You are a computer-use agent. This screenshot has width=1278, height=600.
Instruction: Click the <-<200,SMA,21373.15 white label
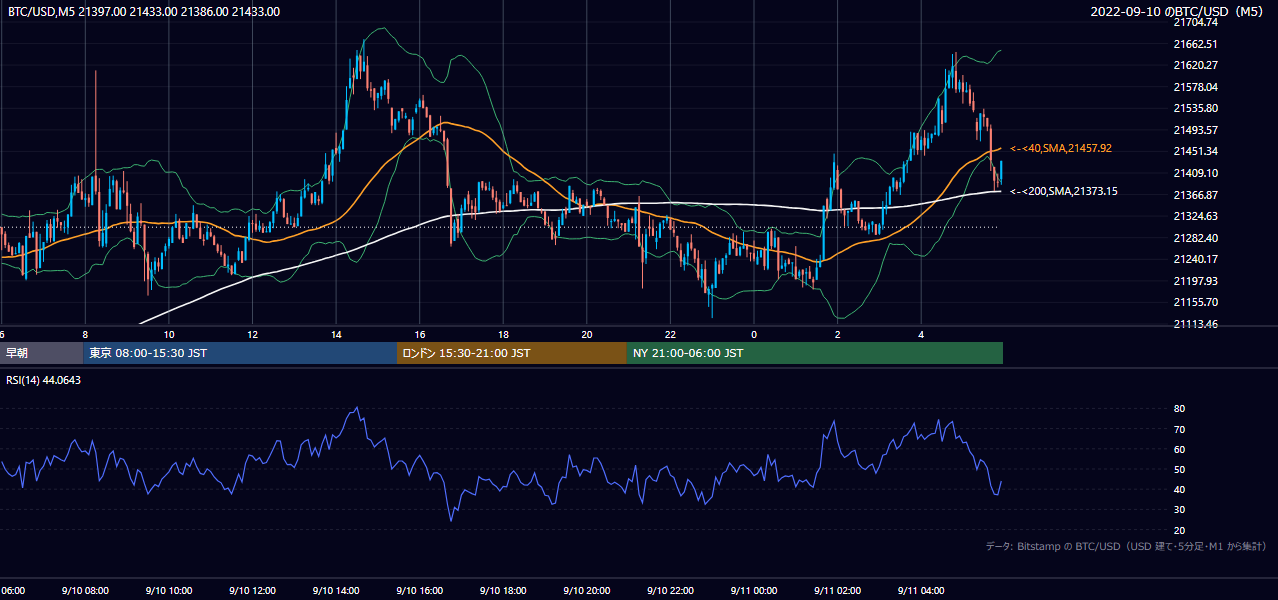click(x=1064, y=191)
